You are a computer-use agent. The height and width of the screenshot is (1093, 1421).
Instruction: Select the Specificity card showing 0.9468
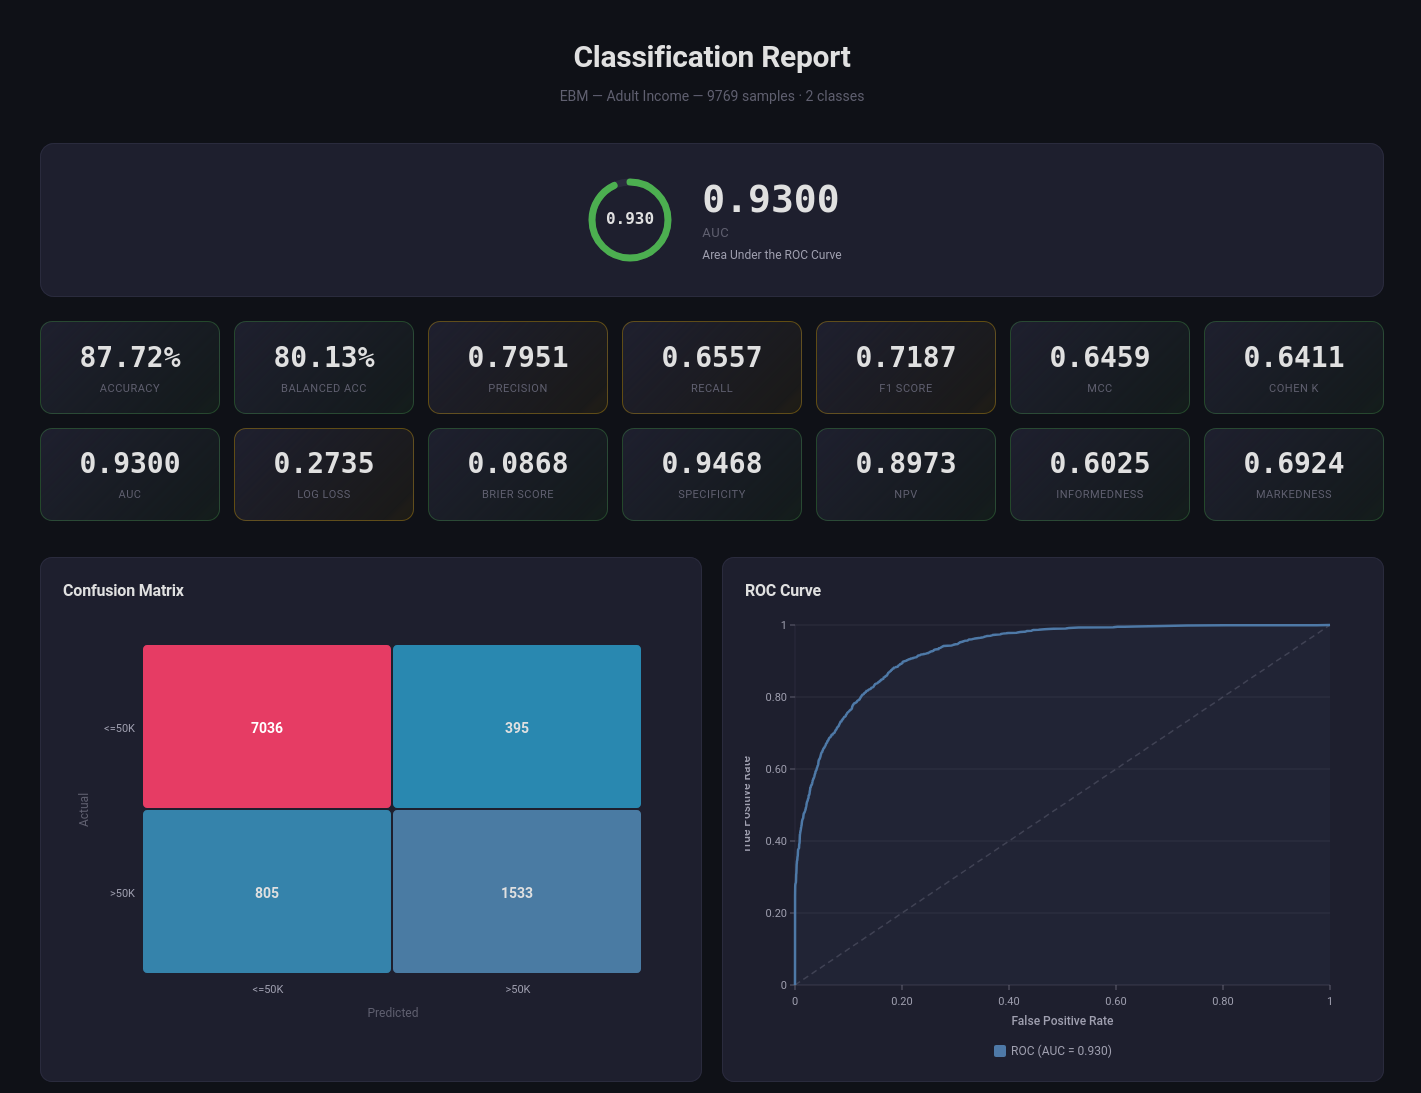pyautogui.click(x=711, y=474)
